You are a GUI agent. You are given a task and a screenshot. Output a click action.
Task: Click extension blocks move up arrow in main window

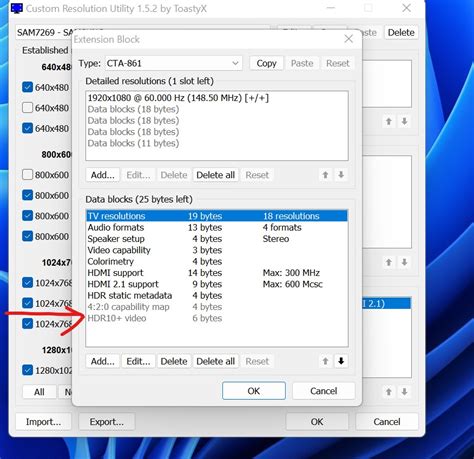[x=389, y=392]
